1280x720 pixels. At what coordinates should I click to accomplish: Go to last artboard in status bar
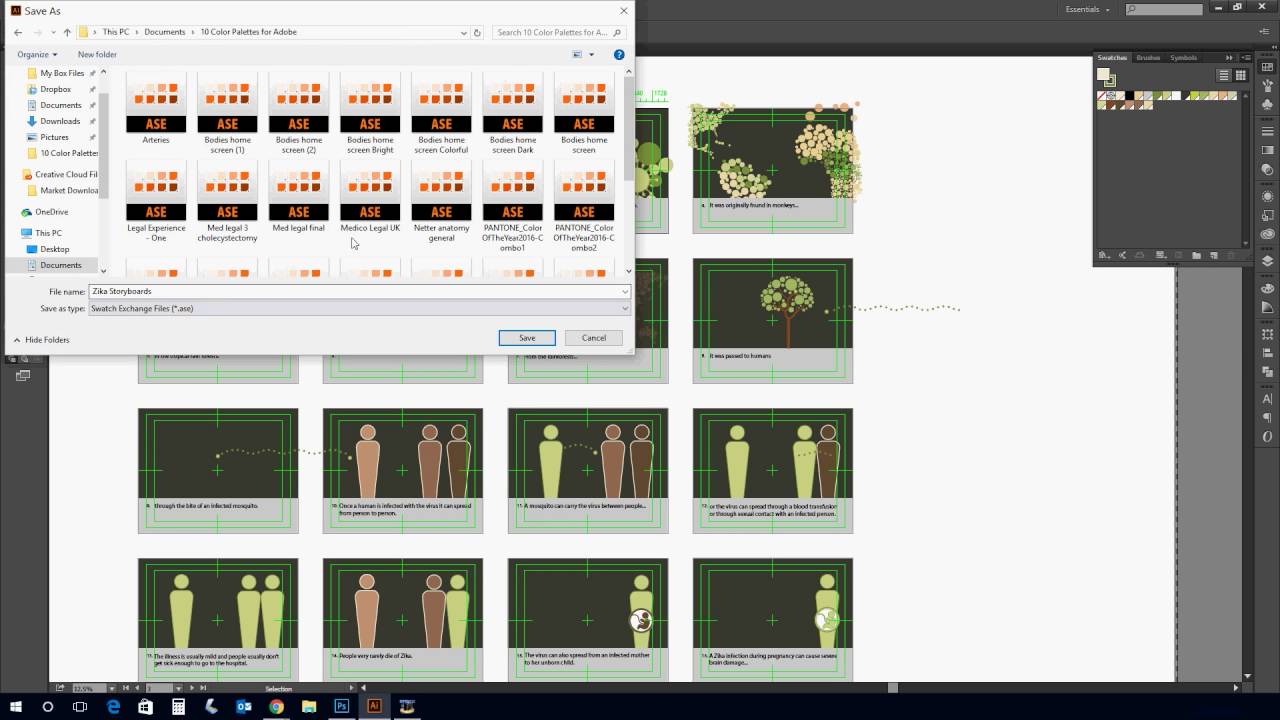(203, 688)
